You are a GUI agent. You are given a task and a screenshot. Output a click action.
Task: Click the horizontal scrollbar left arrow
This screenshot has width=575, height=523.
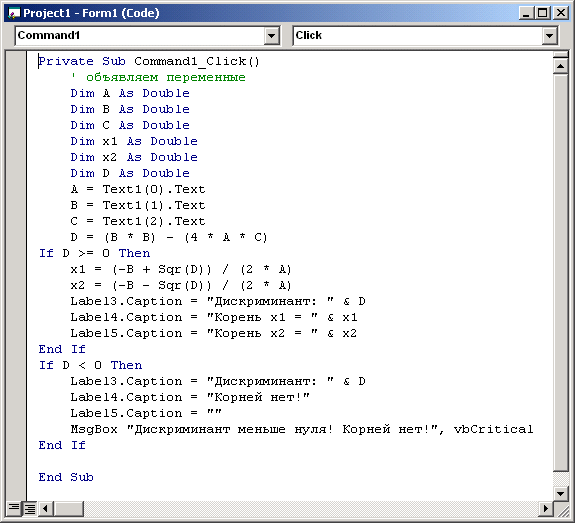tap(45, 508)
